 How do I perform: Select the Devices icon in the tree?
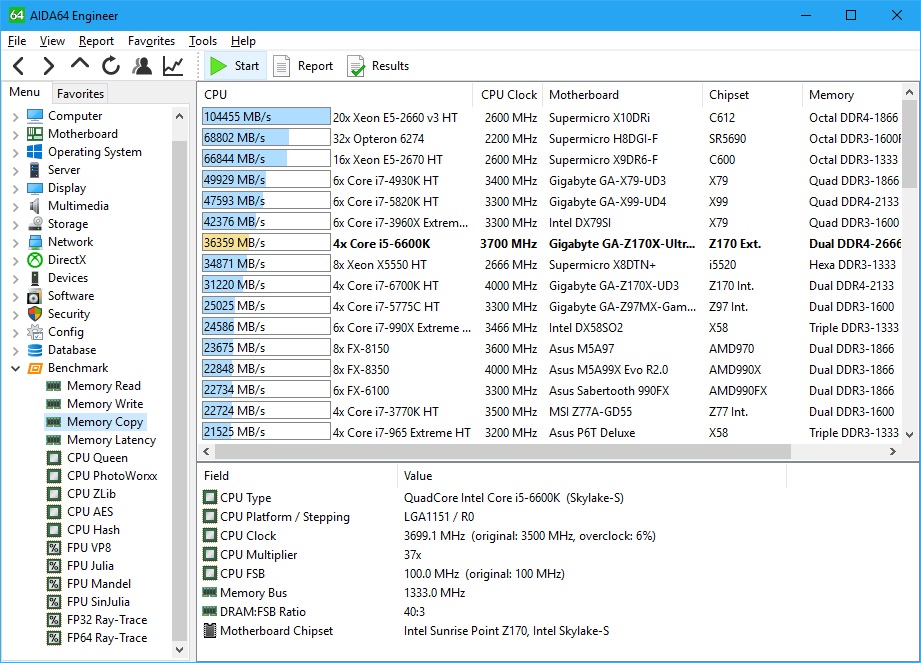[35, 278]
